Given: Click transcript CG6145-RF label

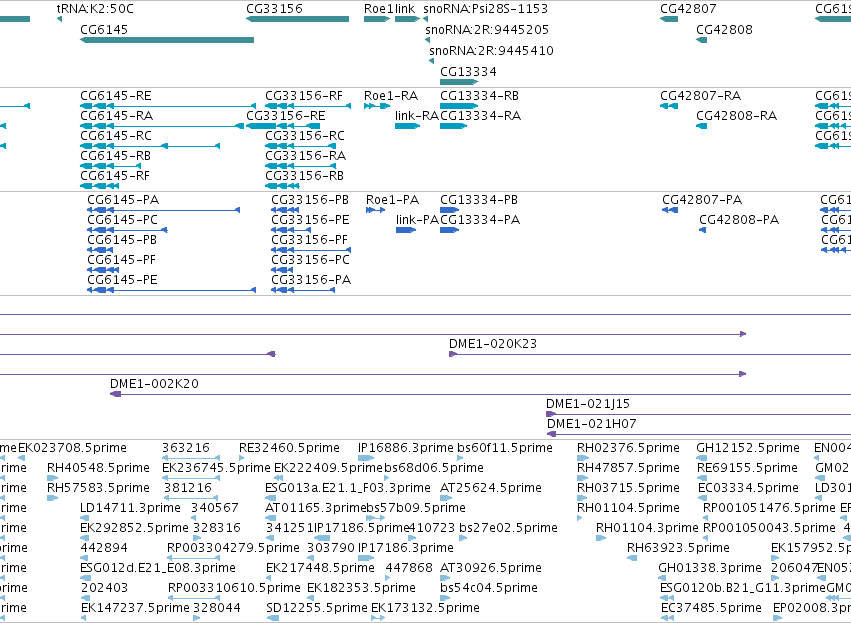Looking at the screenshot, I should point(115,176).
